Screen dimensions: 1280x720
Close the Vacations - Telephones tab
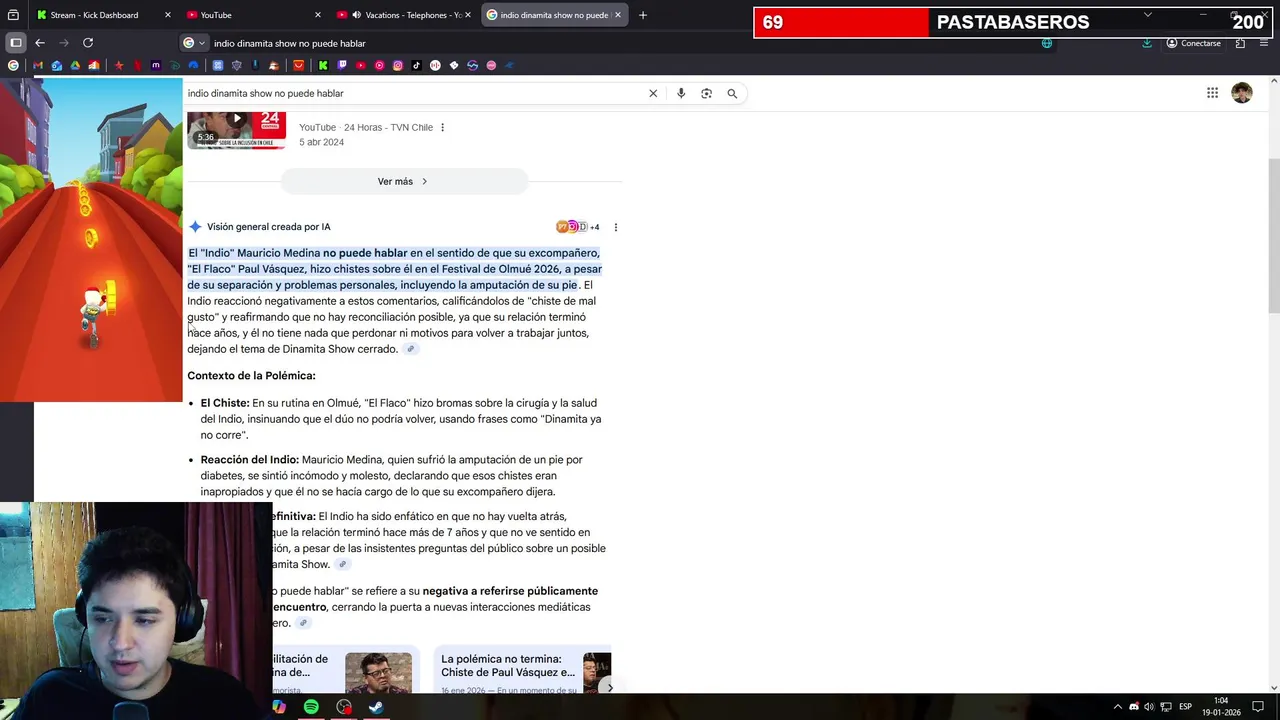coord(468,15)
